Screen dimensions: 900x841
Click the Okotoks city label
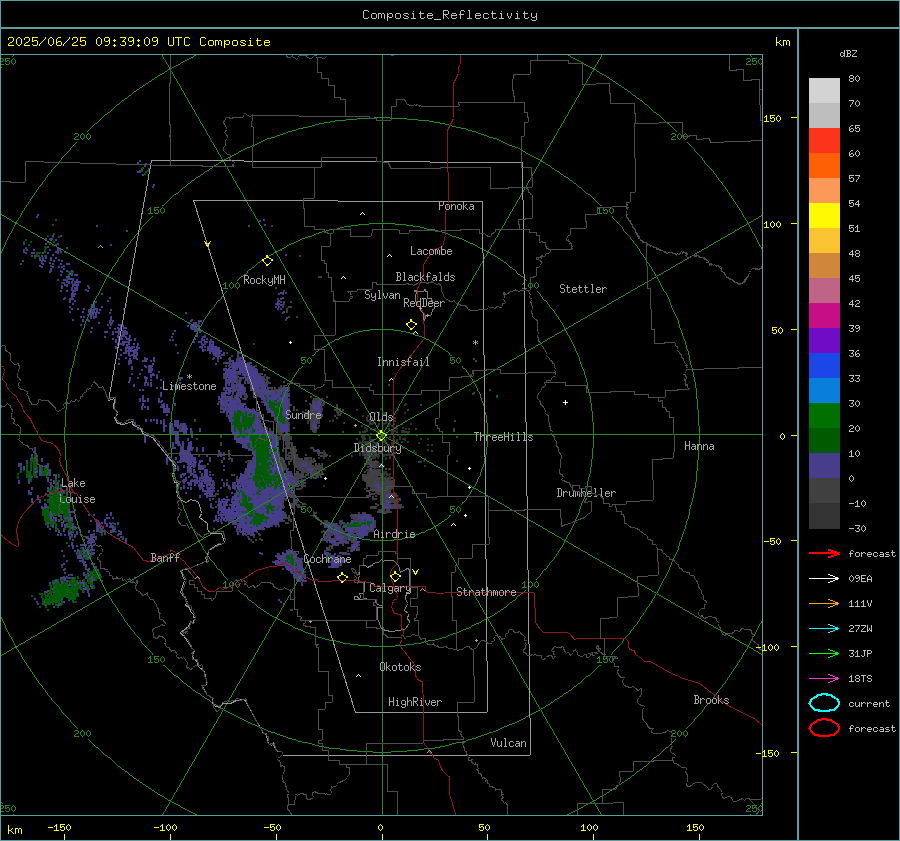(400, 666)
